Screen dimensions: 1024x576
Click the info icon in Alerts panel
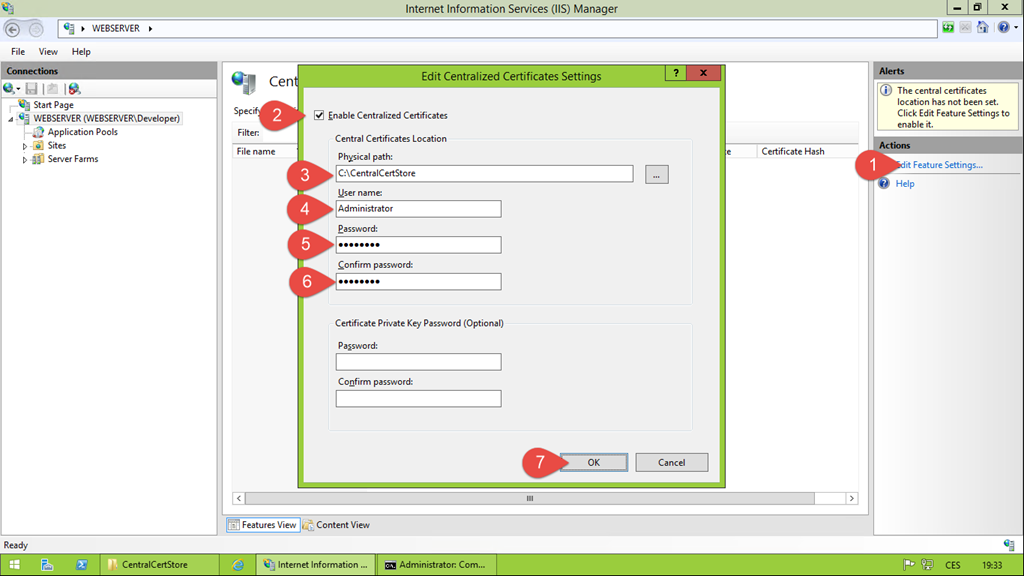point(886,91)
